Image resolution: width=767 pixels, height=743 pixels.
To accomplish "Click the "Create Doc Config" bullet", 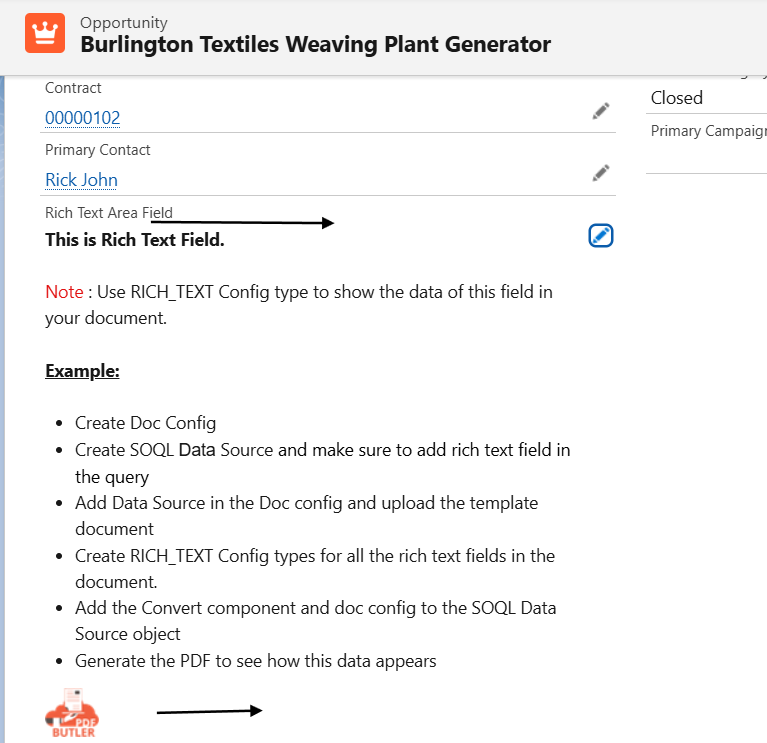I will click(x=145, y=424).
